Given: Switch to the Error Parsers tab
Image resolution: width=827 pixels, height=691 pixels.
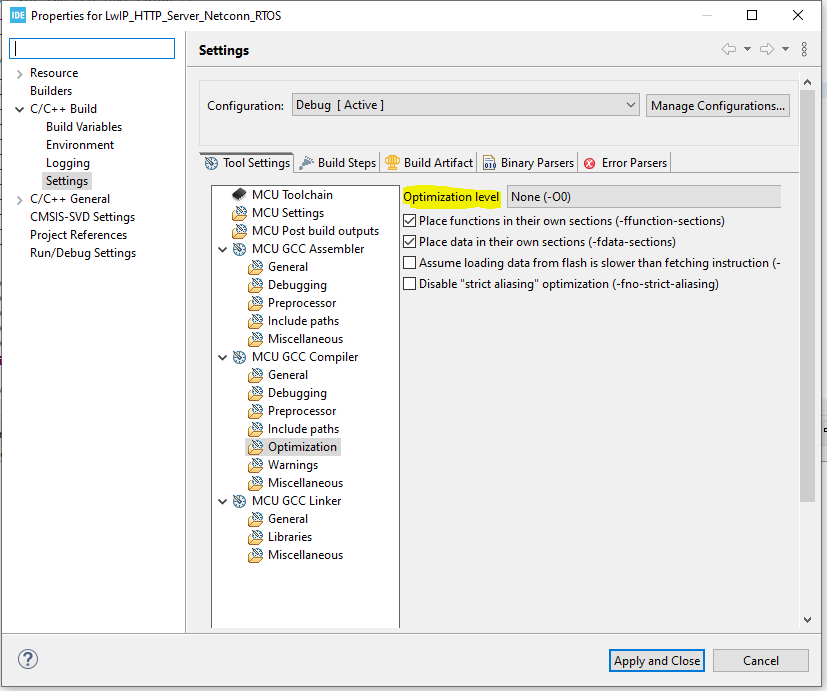Looking at the screenshot, I should pyautogui.click(x=626, y=163).
